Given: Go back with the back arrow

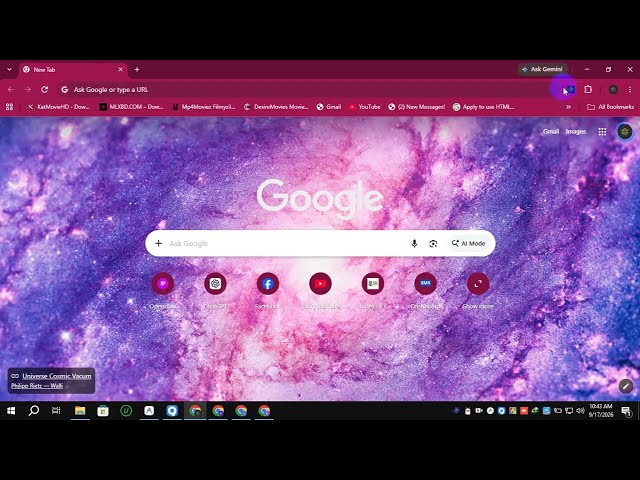Looking at the screenshot, I should (x=11, y=89).
